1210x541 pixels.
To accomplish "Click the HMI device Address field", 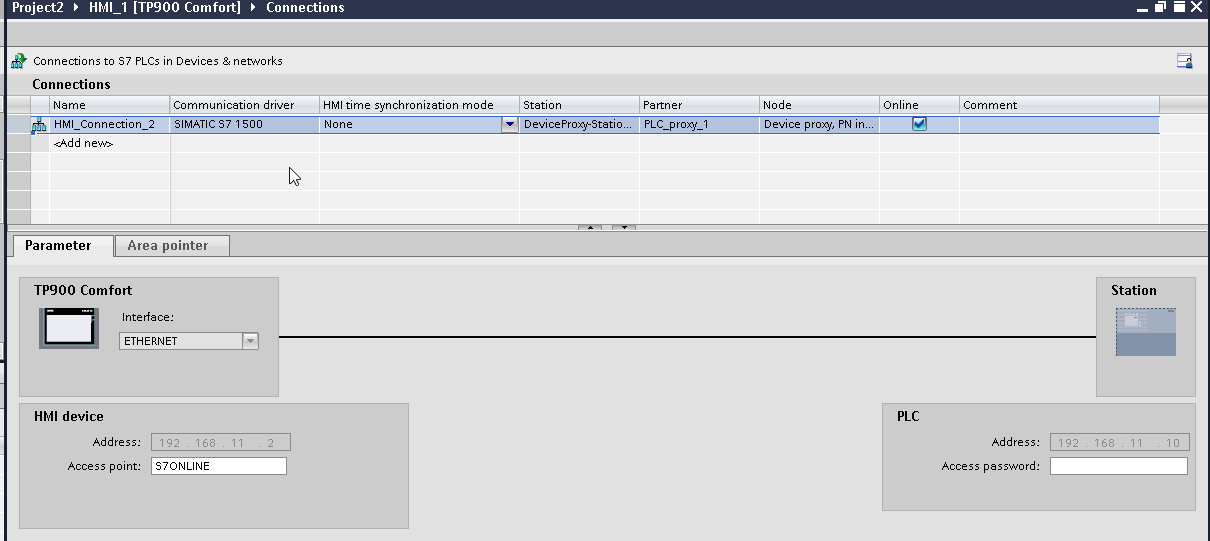I will [220, 442].
